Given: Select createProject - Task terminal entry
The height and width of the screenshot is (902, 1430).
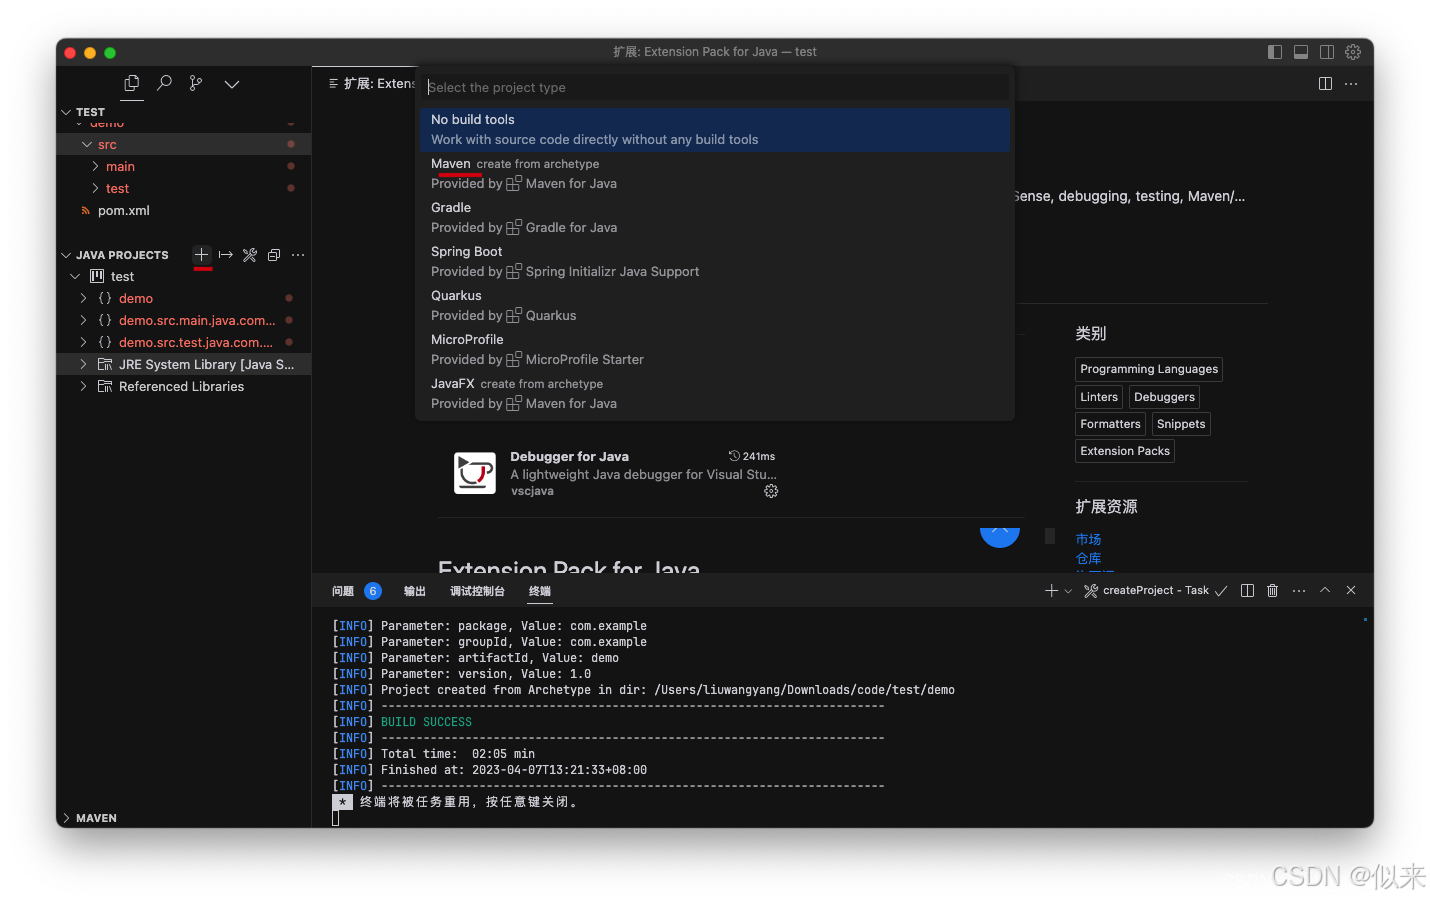Looking at the screenshot, I should (x=1155, y=591).
